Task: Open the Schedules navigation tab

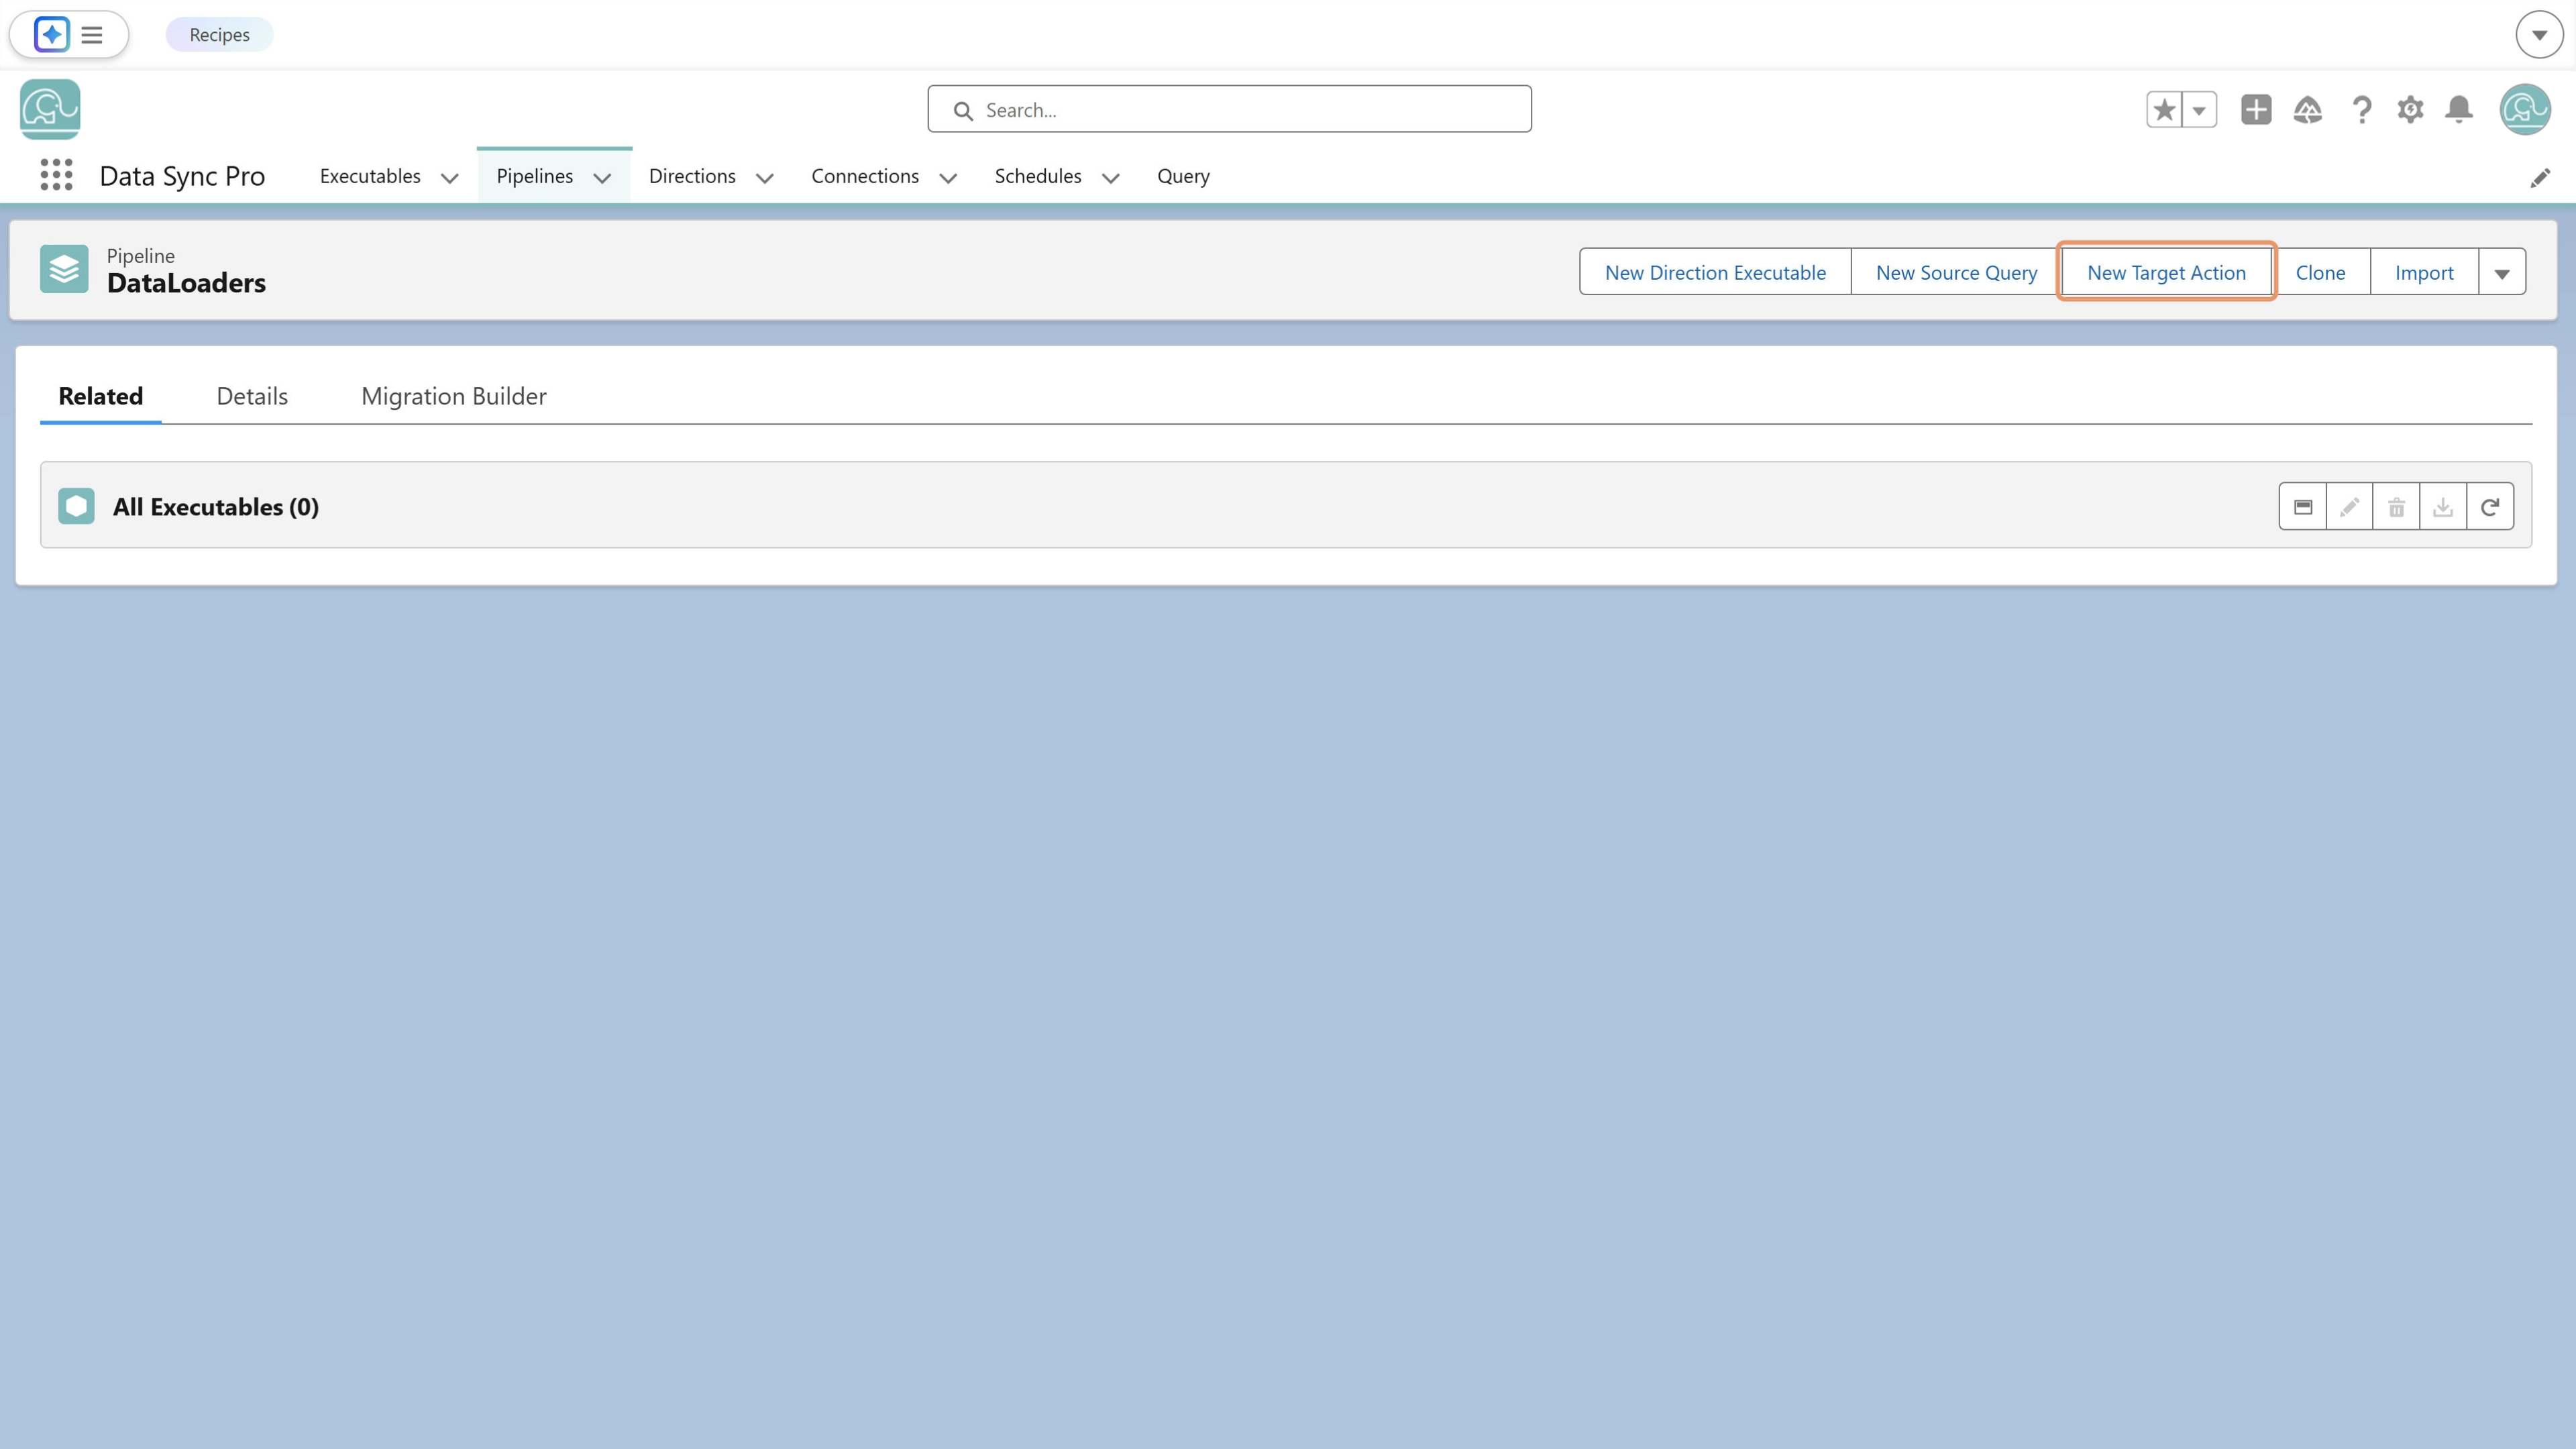Action: 1038,176
